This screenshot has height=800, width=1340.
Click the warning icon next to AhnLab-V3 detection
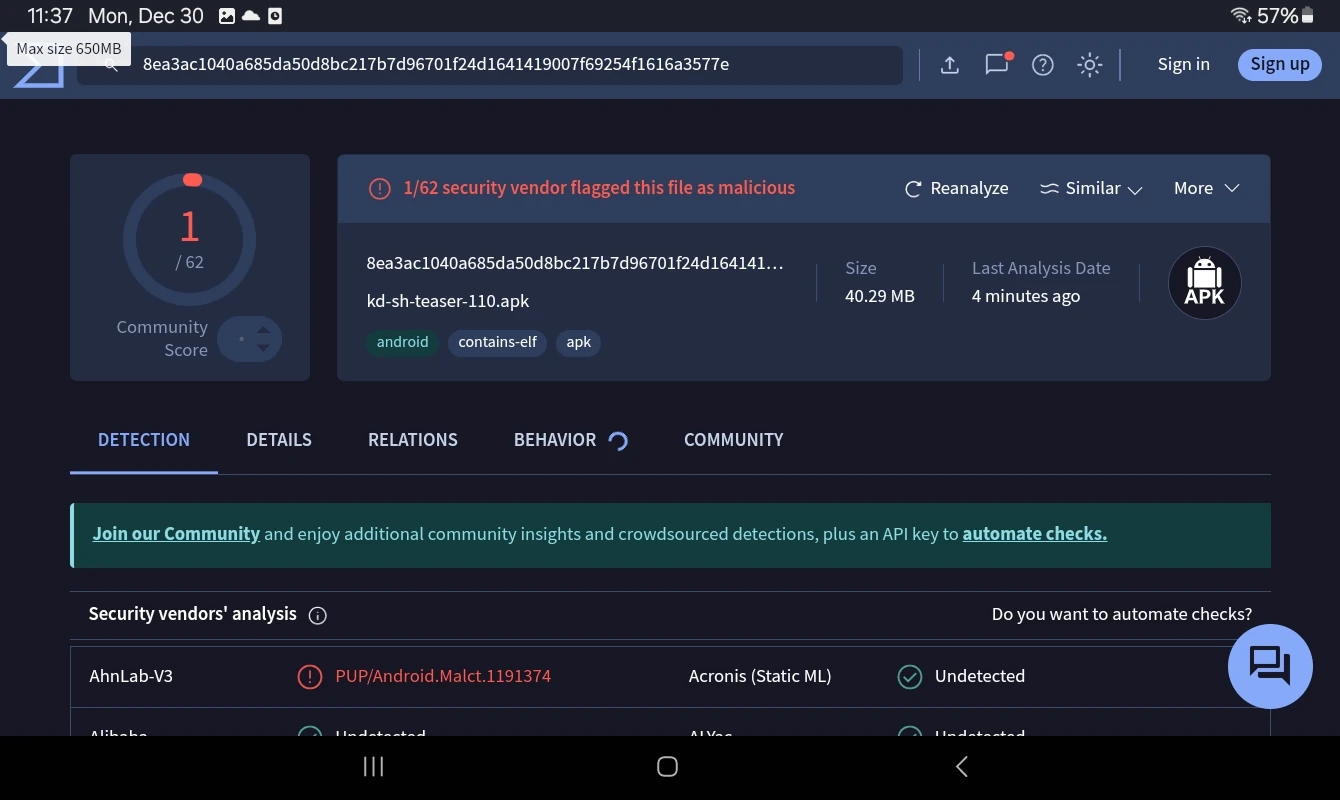pos(309,676)
